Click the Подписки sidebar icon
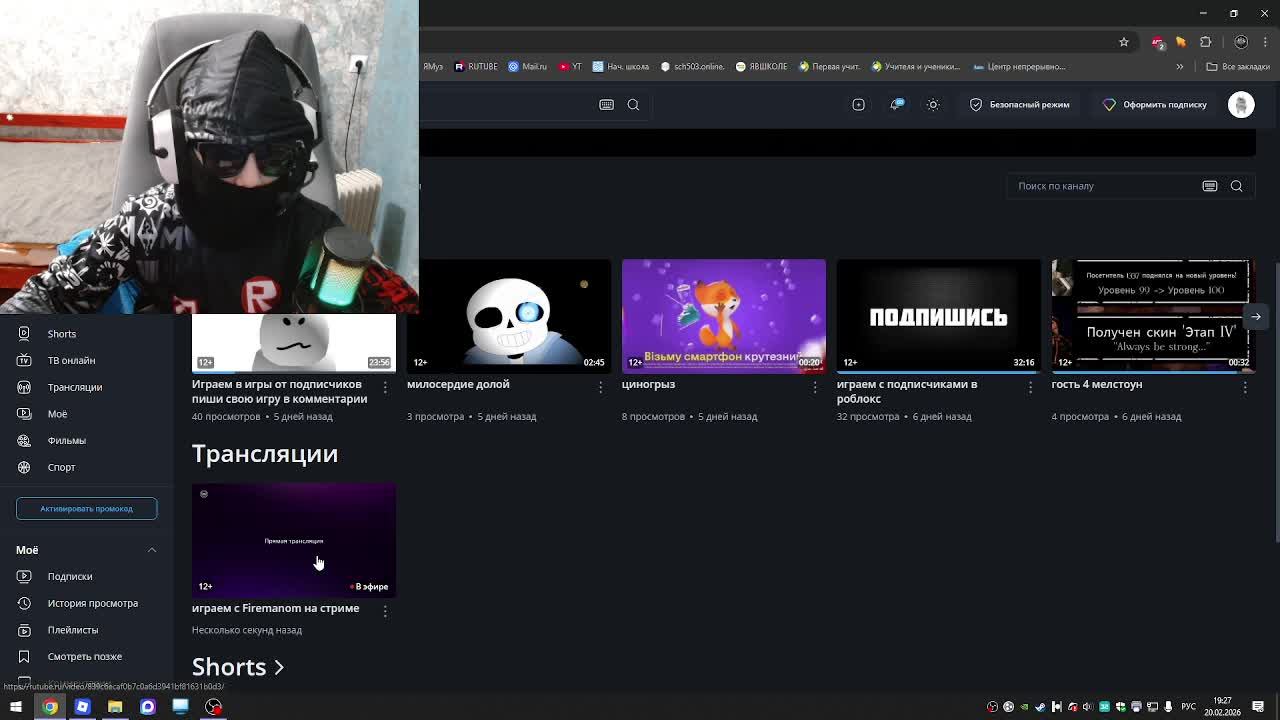The width and height of the screenshot is (1280, 720). [24, 576]
